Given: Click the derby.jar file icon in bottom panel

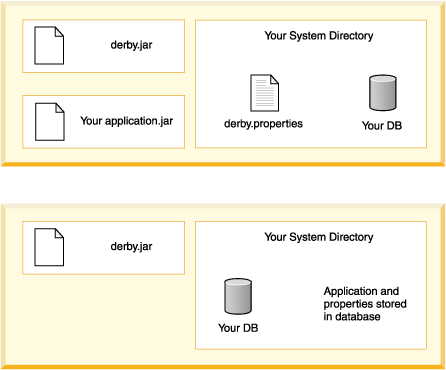Looking at the screenshot, I should point(49,247).
